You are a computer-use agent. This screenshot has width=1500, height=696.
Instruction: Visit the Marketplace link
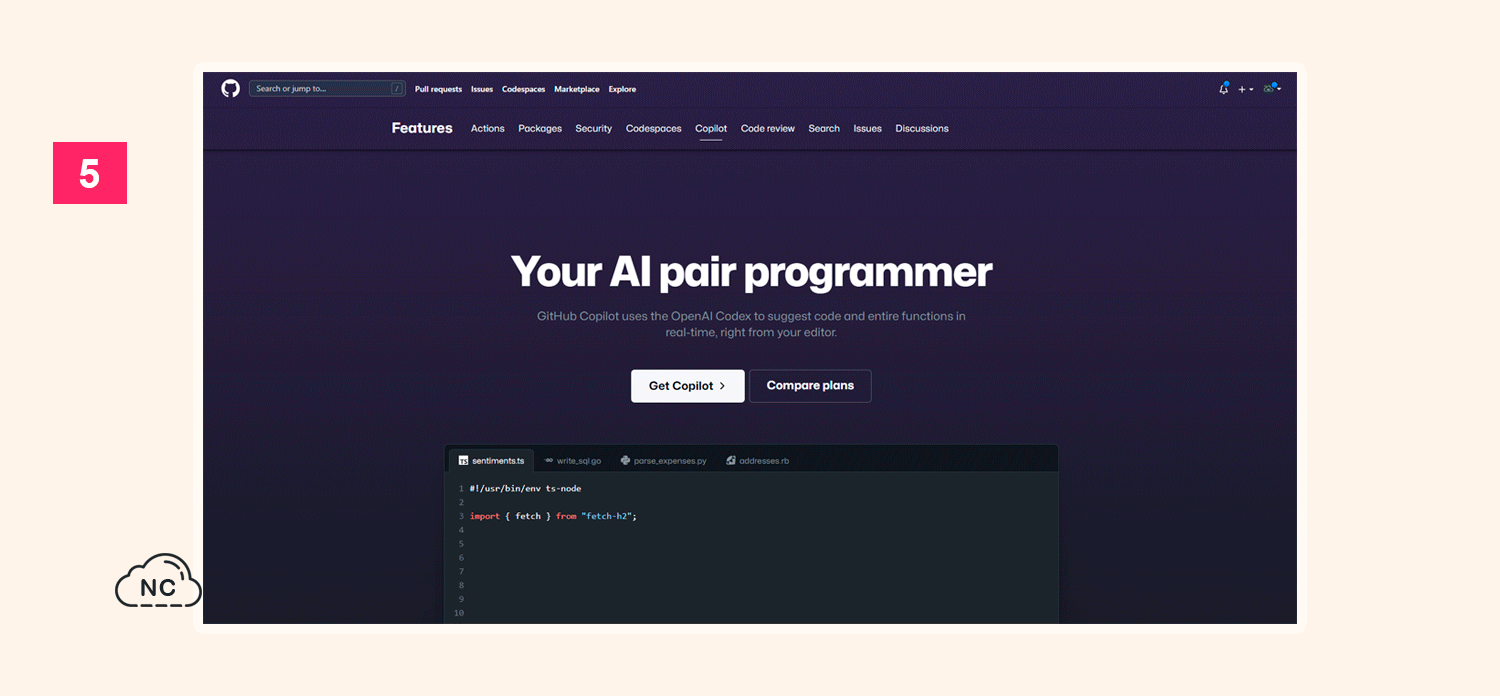click(577, 89)
